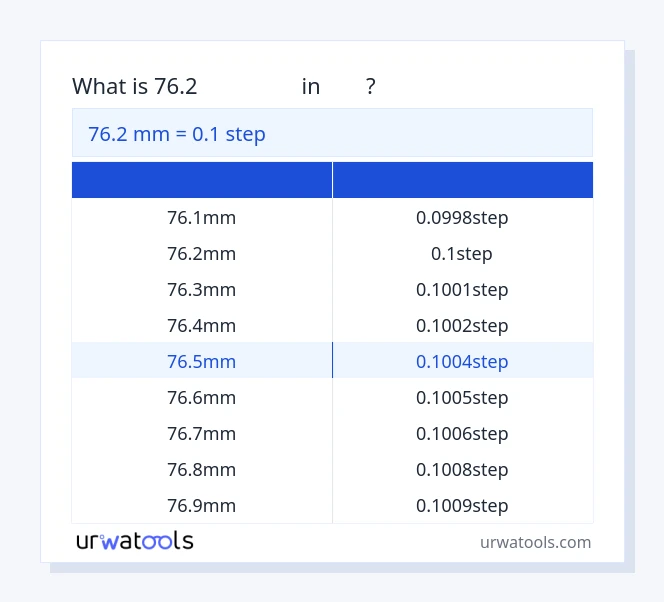Select the 76.7mm table cell
This screenshot has width=664, height=602.
click(202, 433)
